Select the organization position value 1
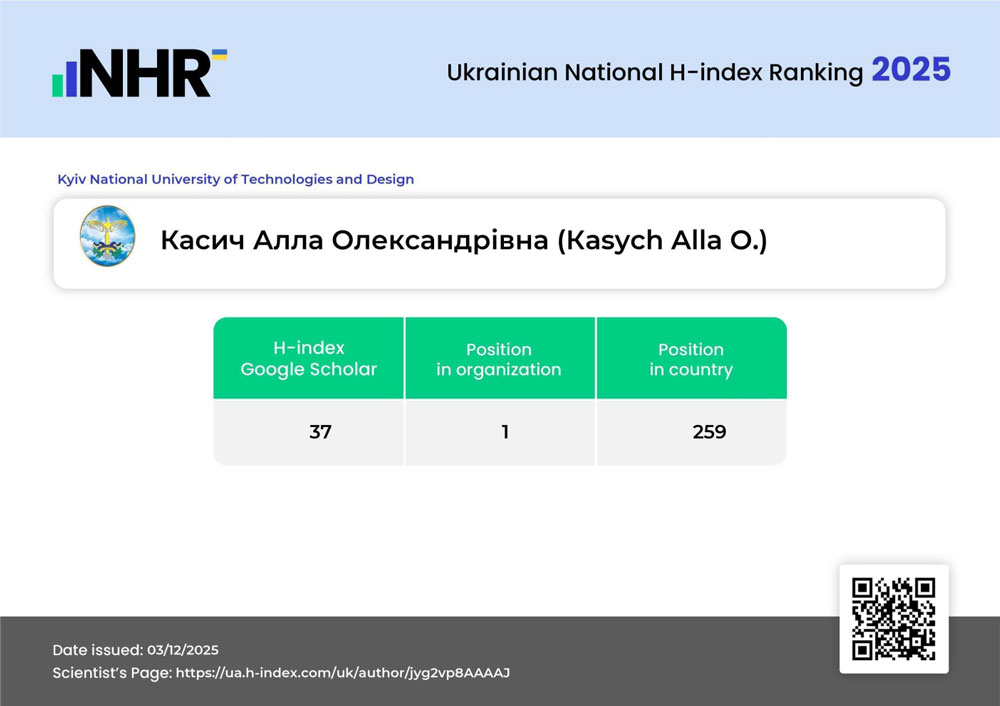1000x706 pixels. point(505,432)
